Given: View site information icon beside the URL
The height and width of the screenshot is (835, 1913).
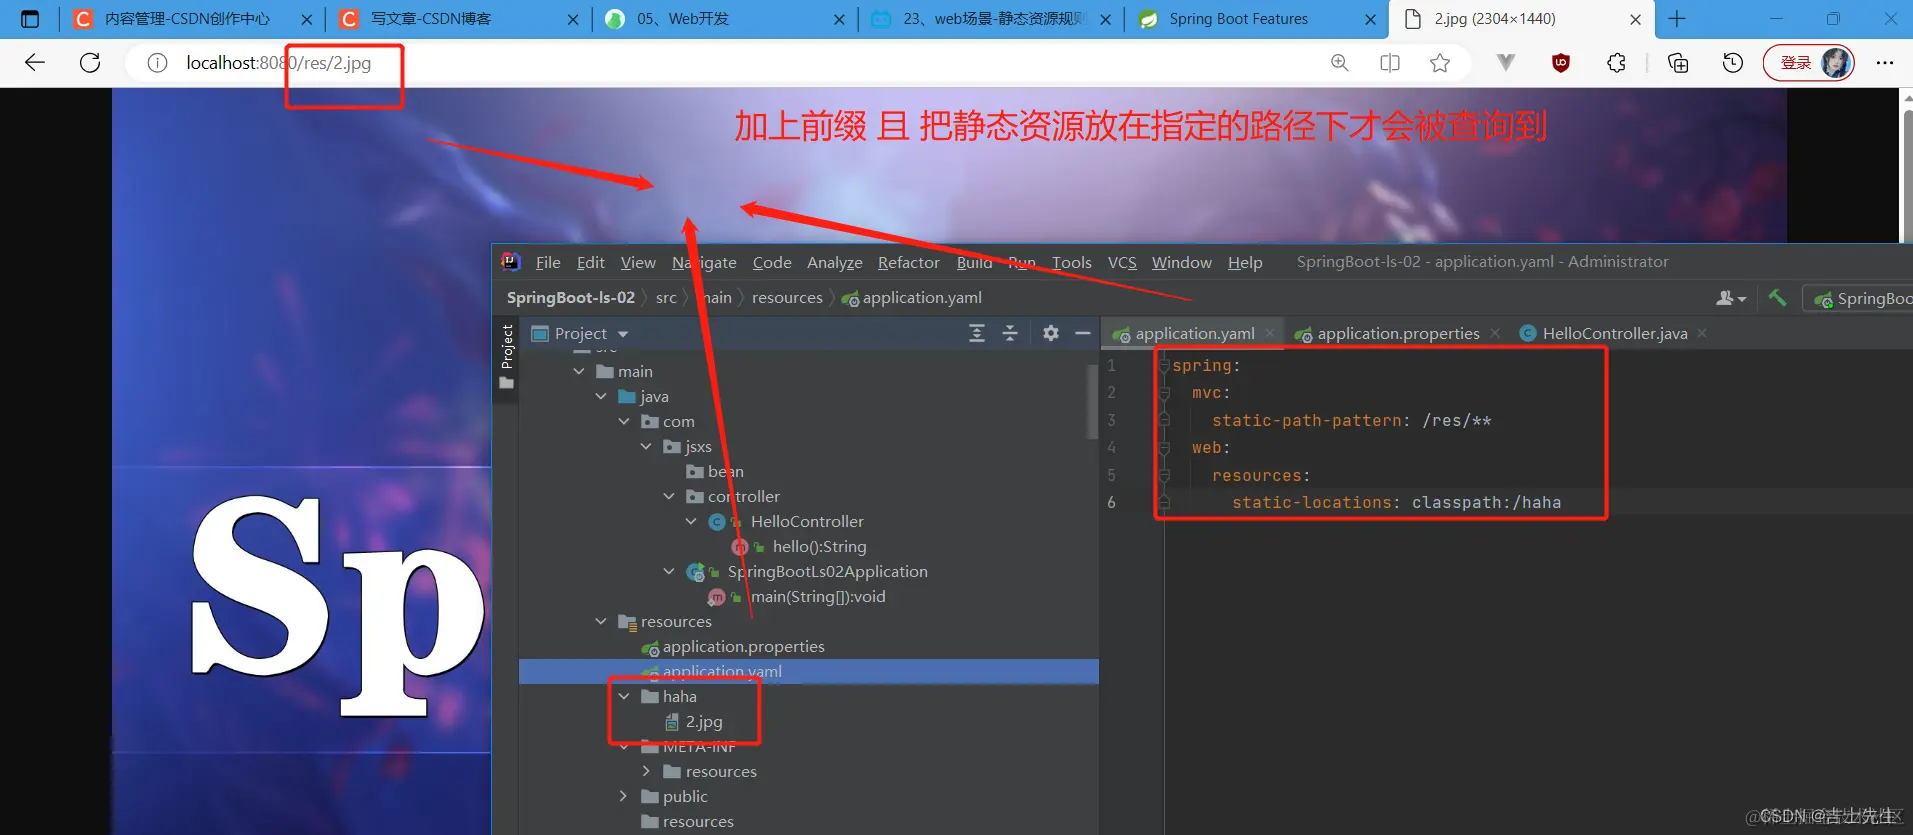Looking at the screenshot, I should [x=157, y=63].
